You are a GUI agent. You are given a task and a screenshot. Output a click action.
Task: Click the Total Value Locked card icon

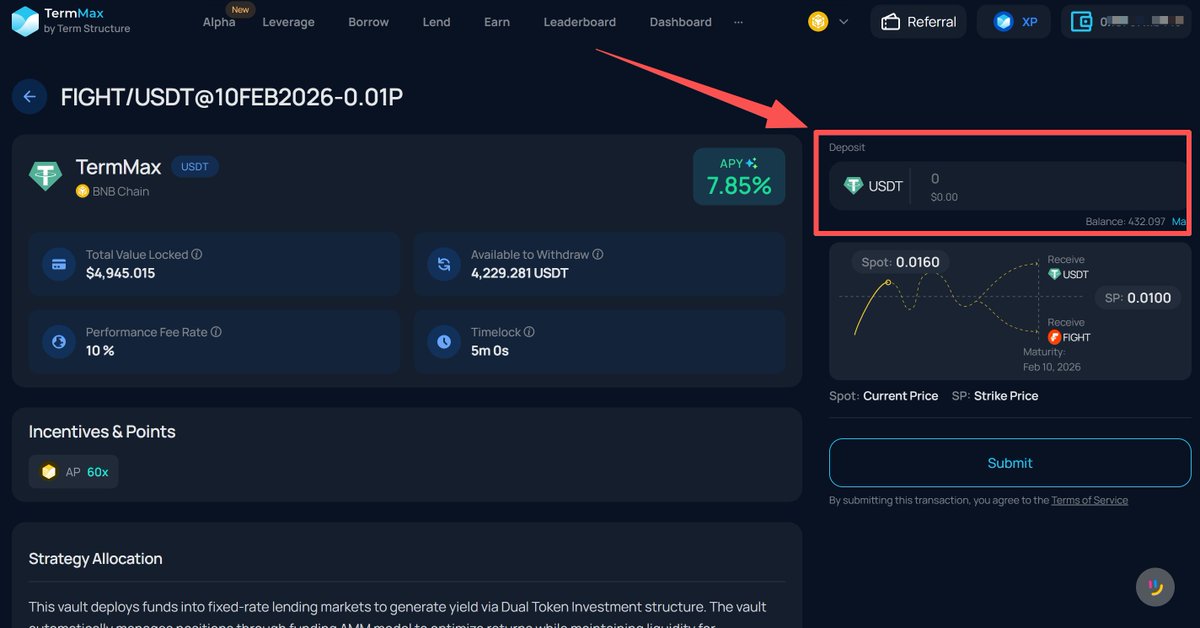coord(59,264)
